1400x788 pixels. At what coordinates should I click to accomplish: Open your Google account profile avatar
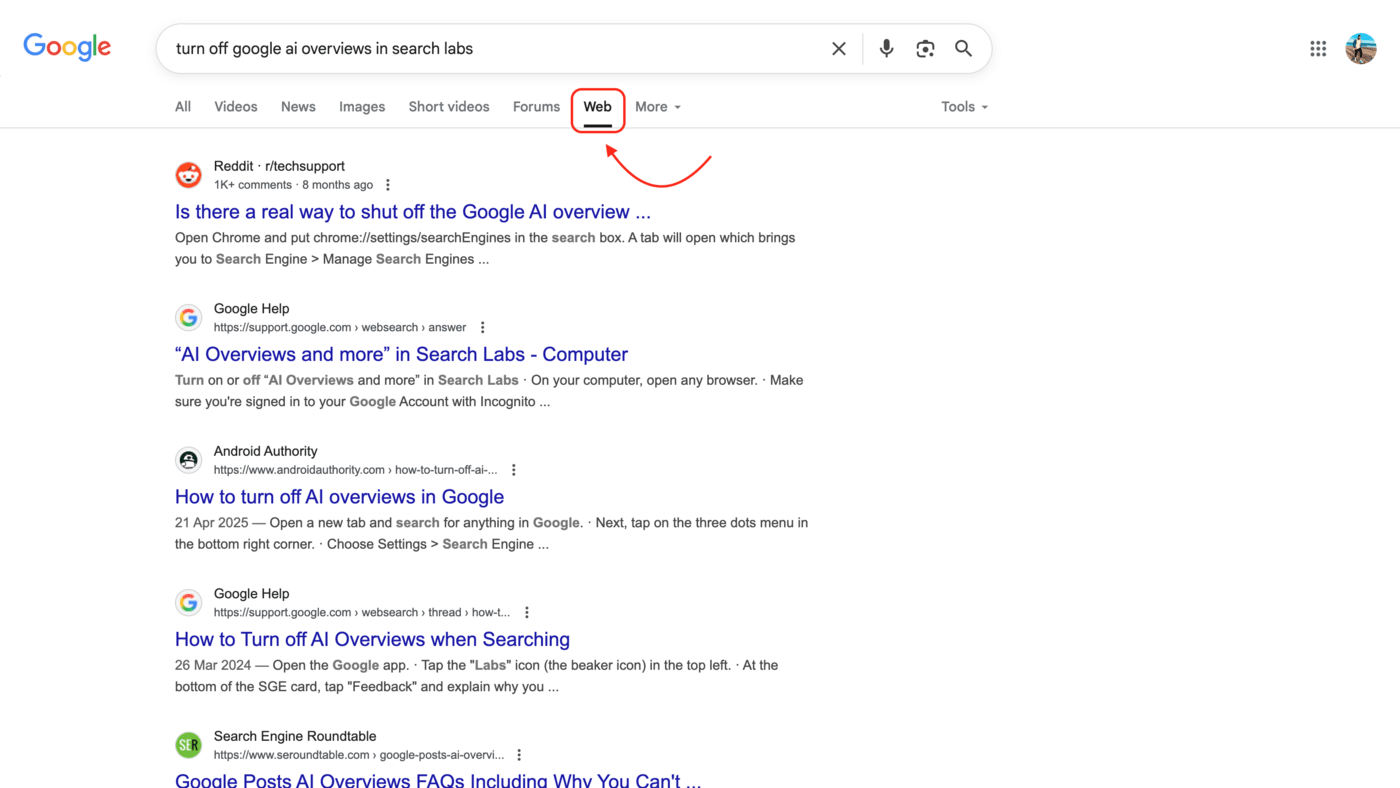click(1361, 48)
